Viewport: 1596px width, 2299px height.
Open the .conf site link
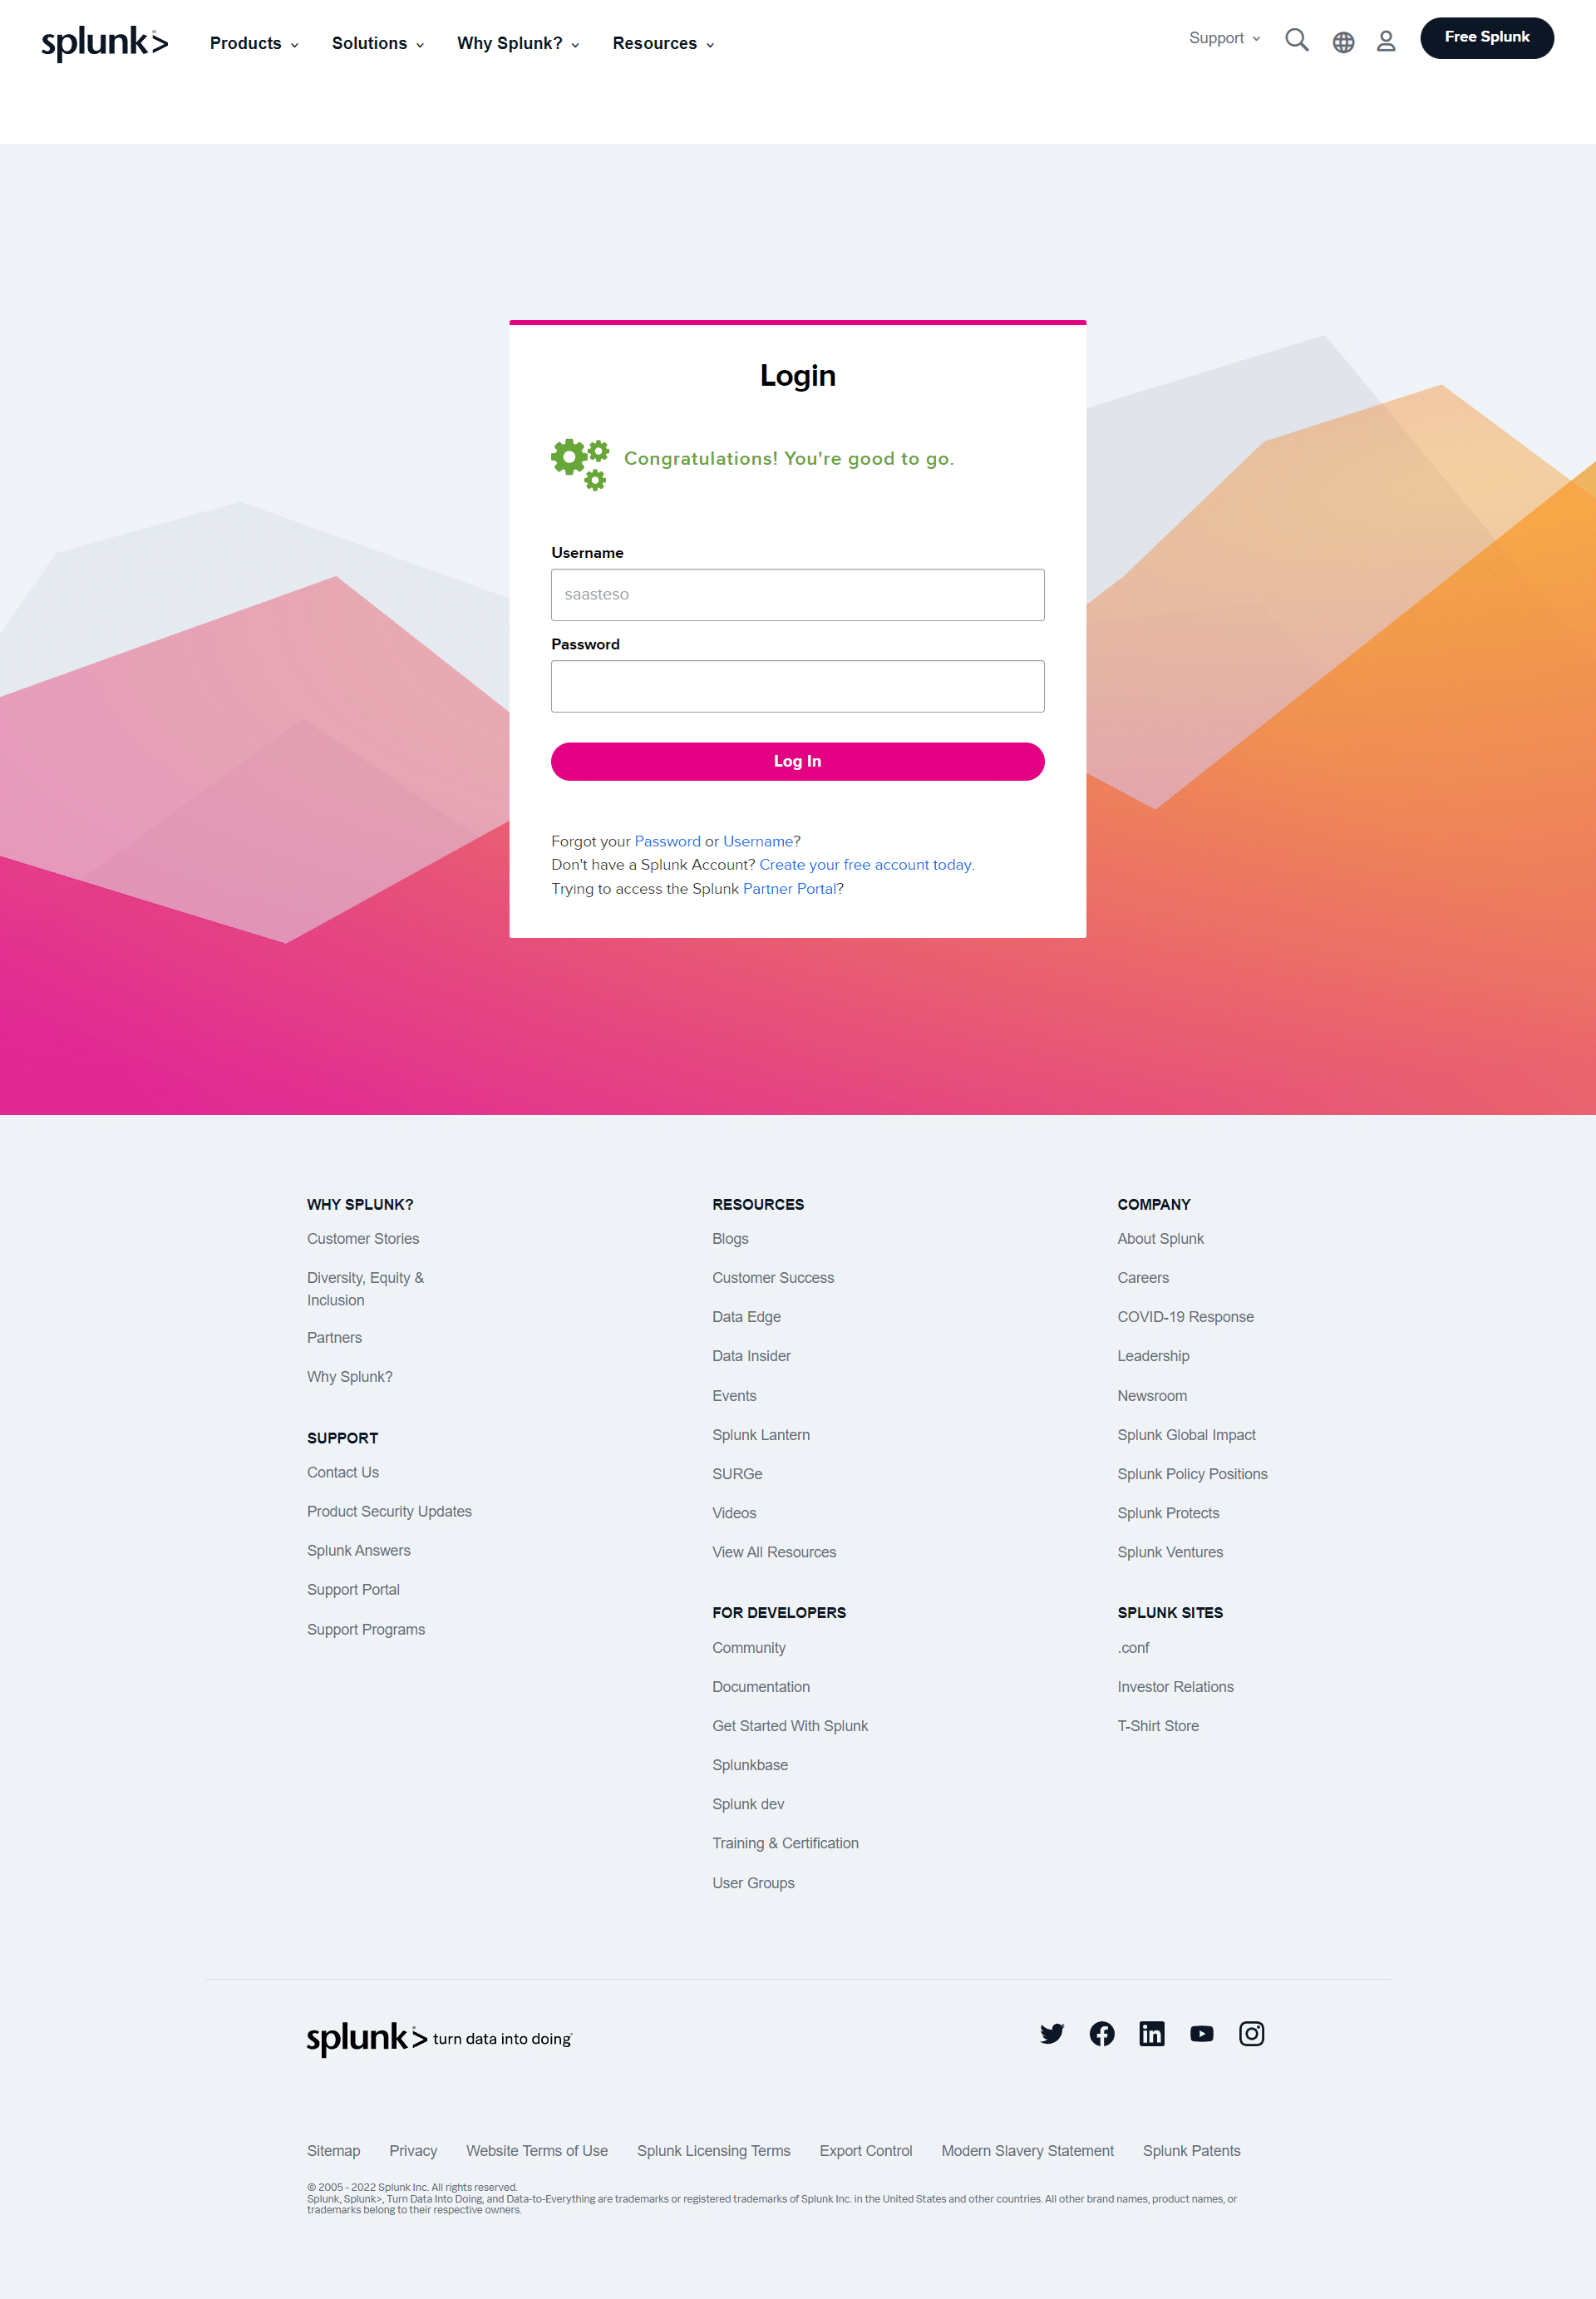(x=1133, y=1647)
